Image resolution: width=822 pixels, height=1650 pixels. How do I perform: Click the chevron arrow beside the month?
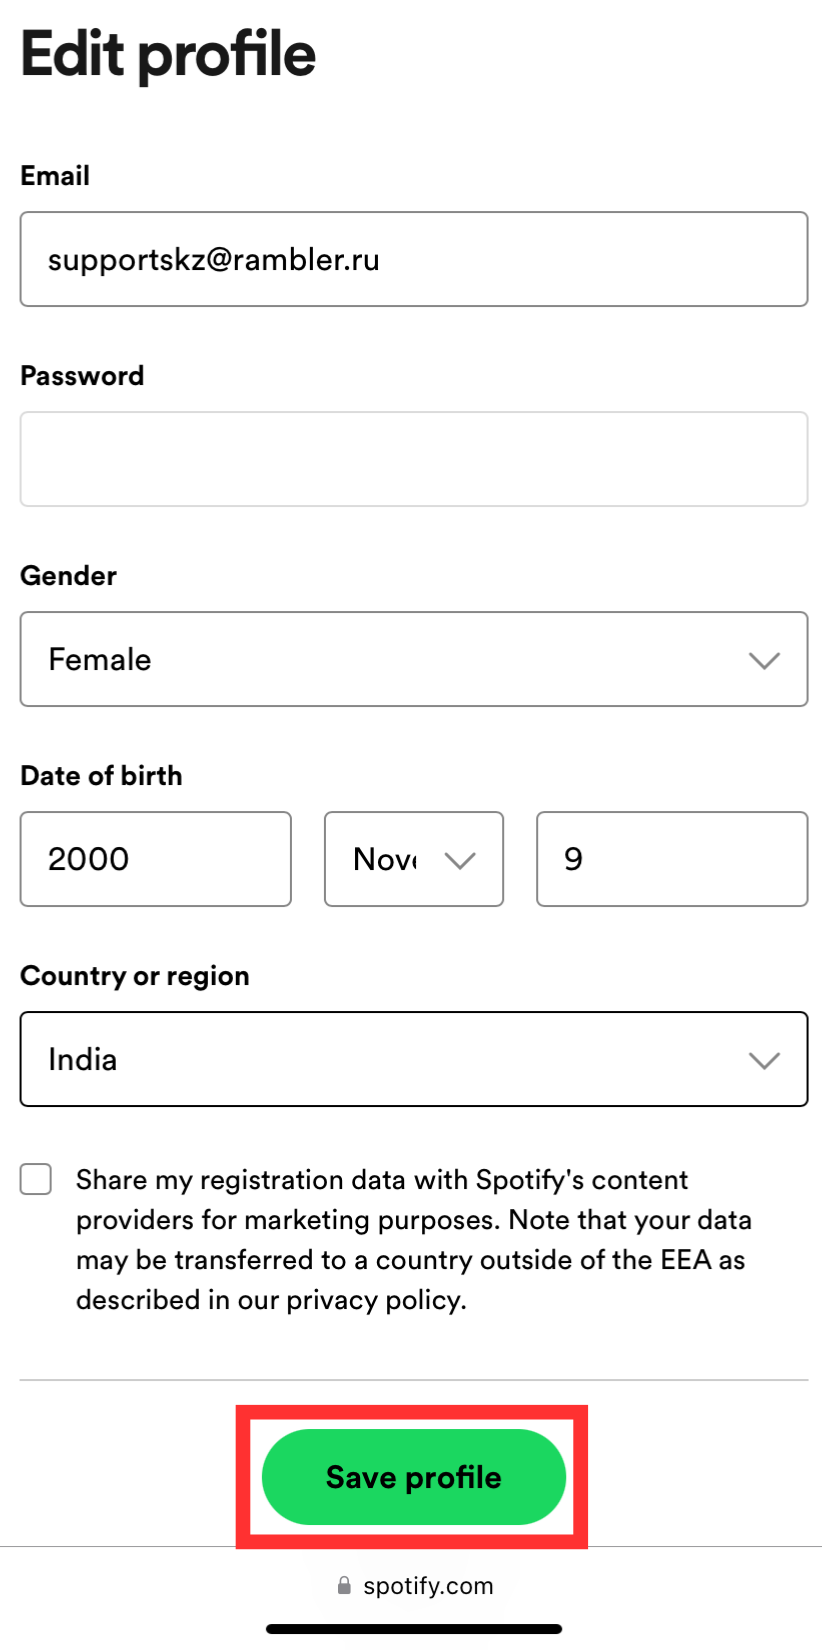point(459,860)
